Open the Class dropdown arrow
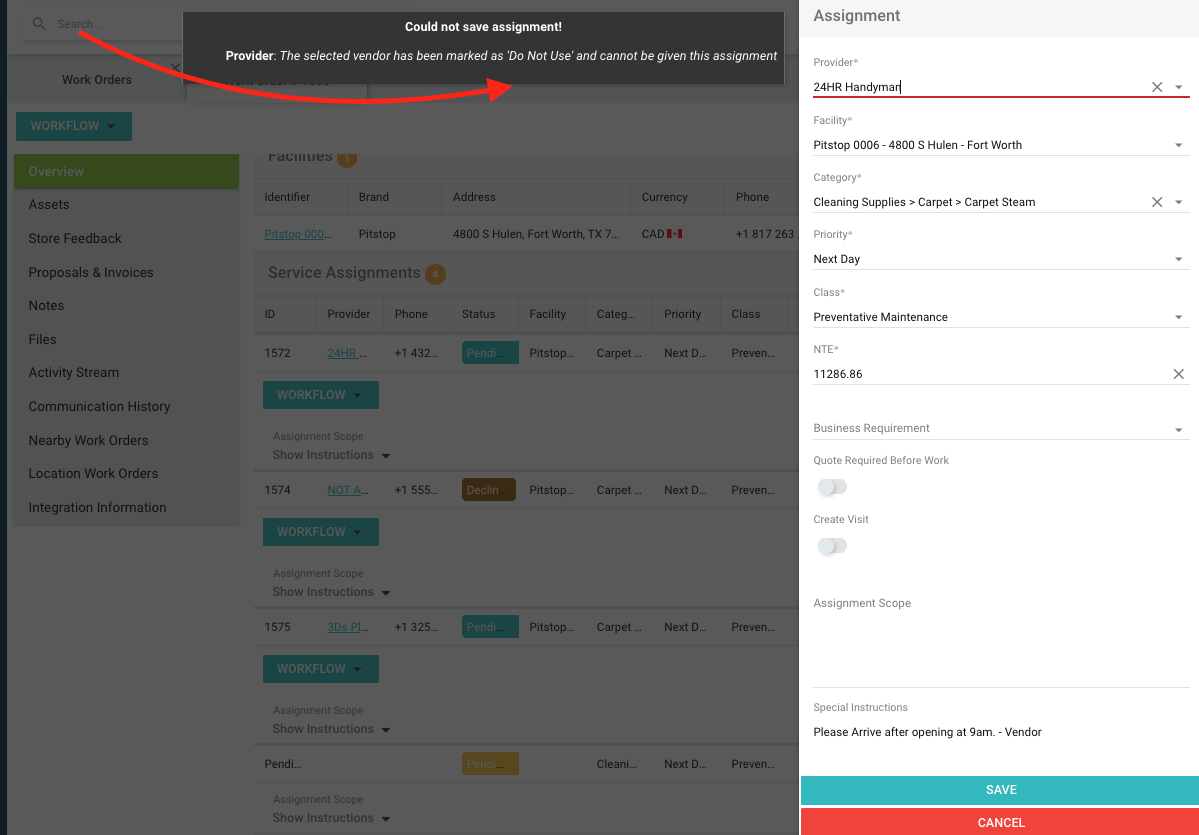1199x835 pixels. (x=1179, y=318)
